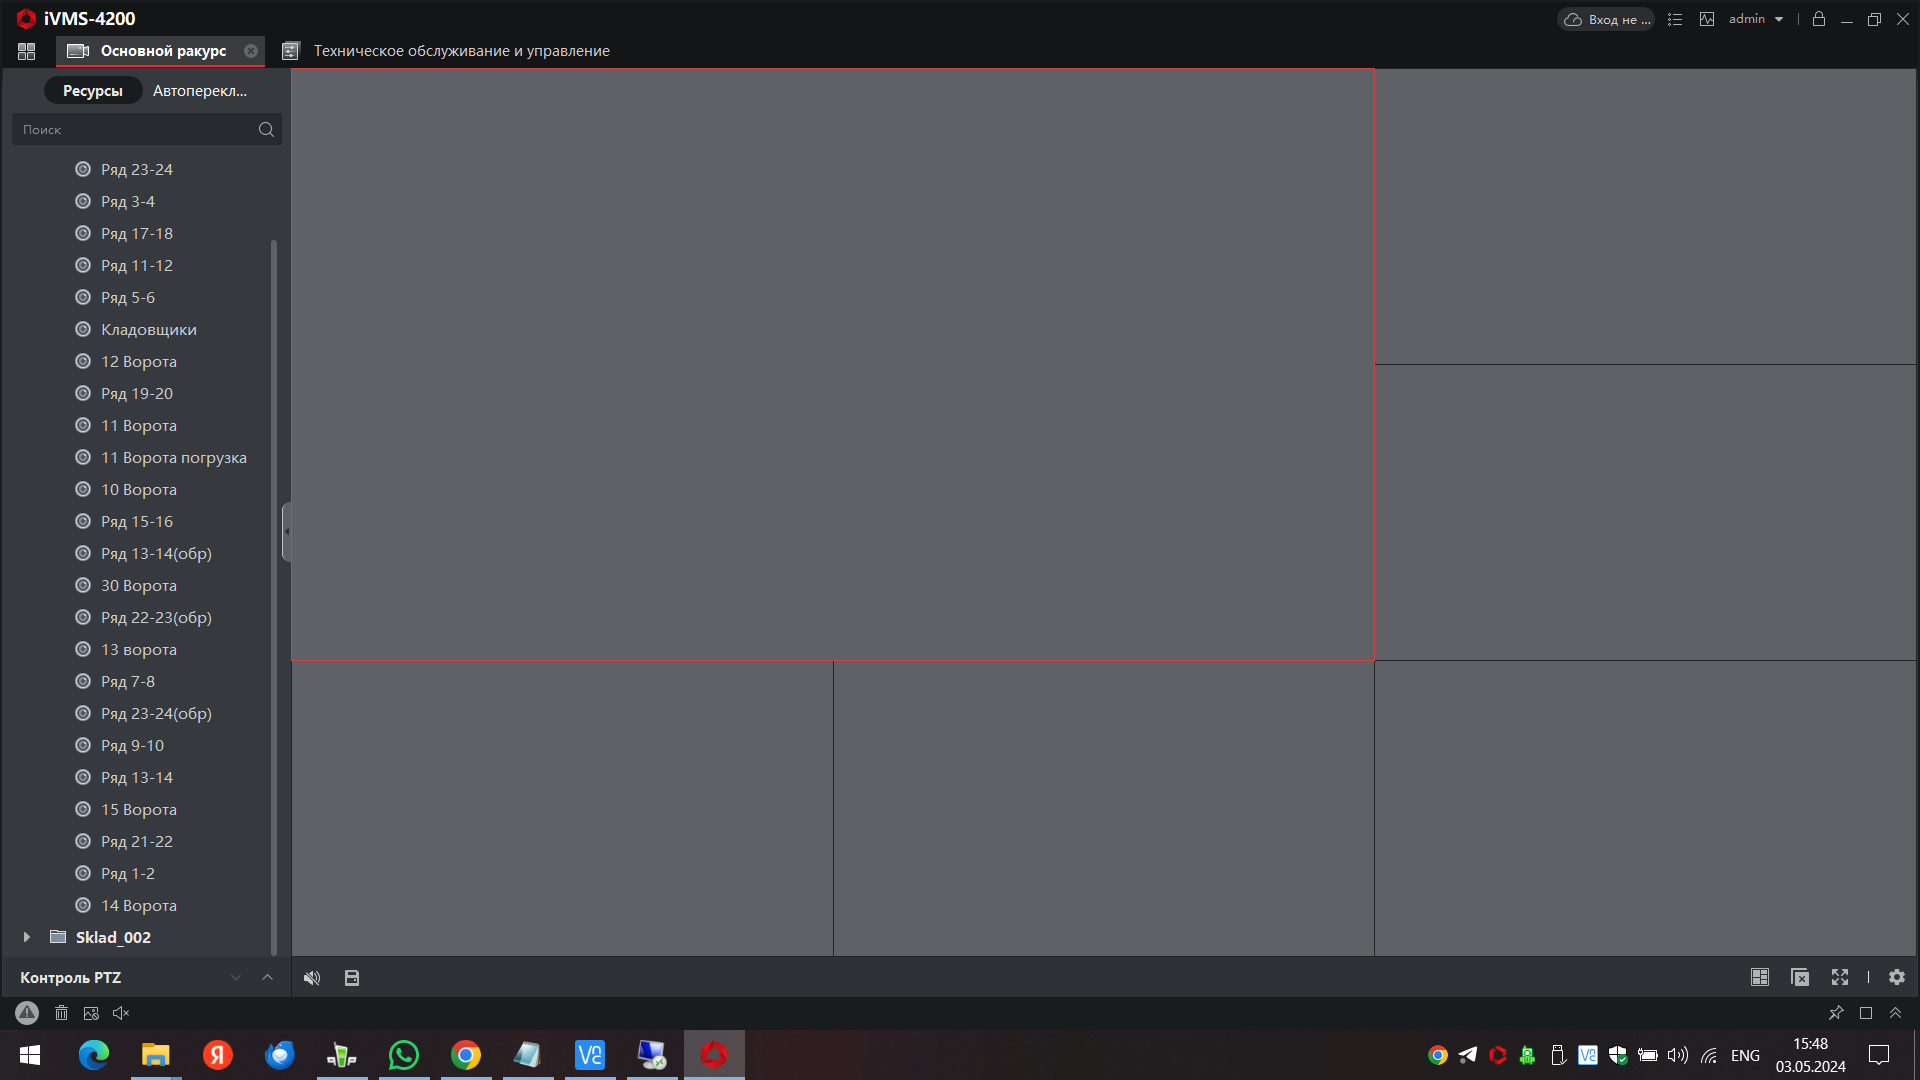Select camera 14 Ворота
Image resolution: width=1920 pixels, height=1080 pixels.
coord(139,906)
